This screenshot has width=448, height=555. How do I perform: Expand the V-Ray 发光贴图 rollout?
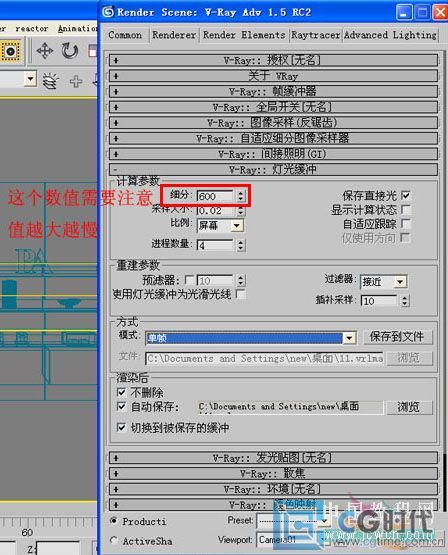click(x=273, y=458)
